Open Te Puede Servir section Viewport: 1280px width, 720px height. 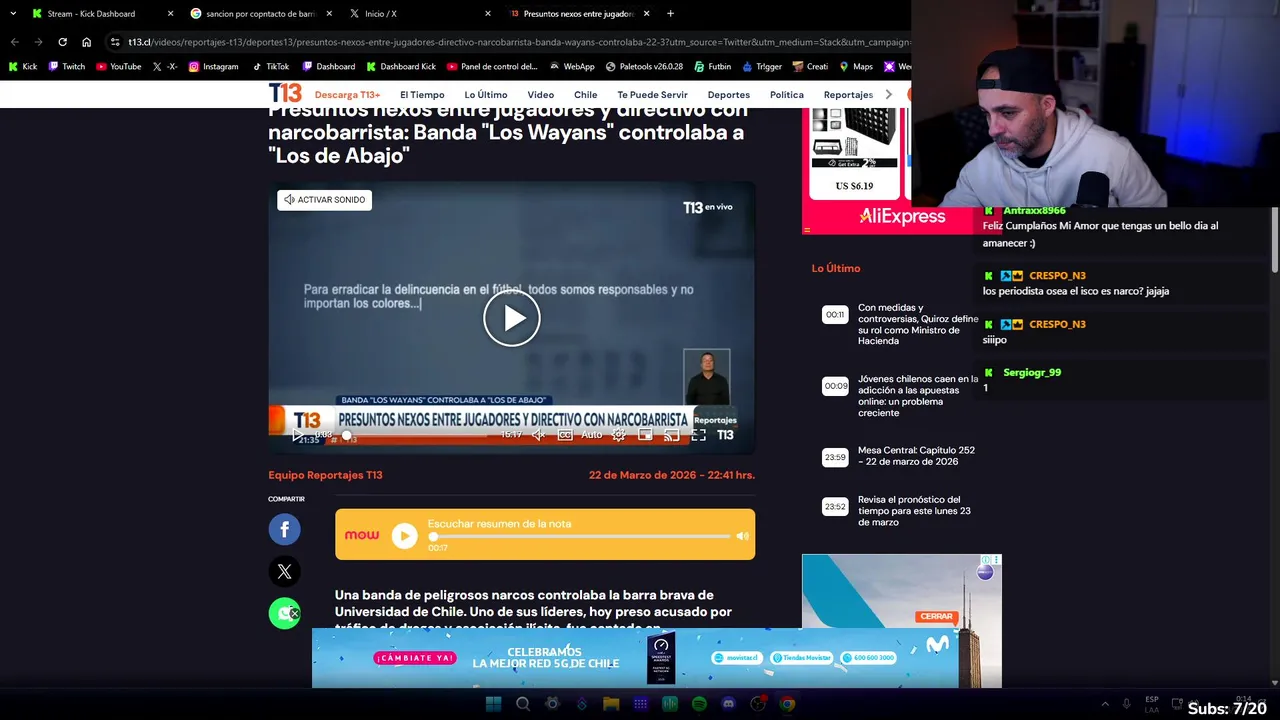pyautogui.click(x=652, y=95)
